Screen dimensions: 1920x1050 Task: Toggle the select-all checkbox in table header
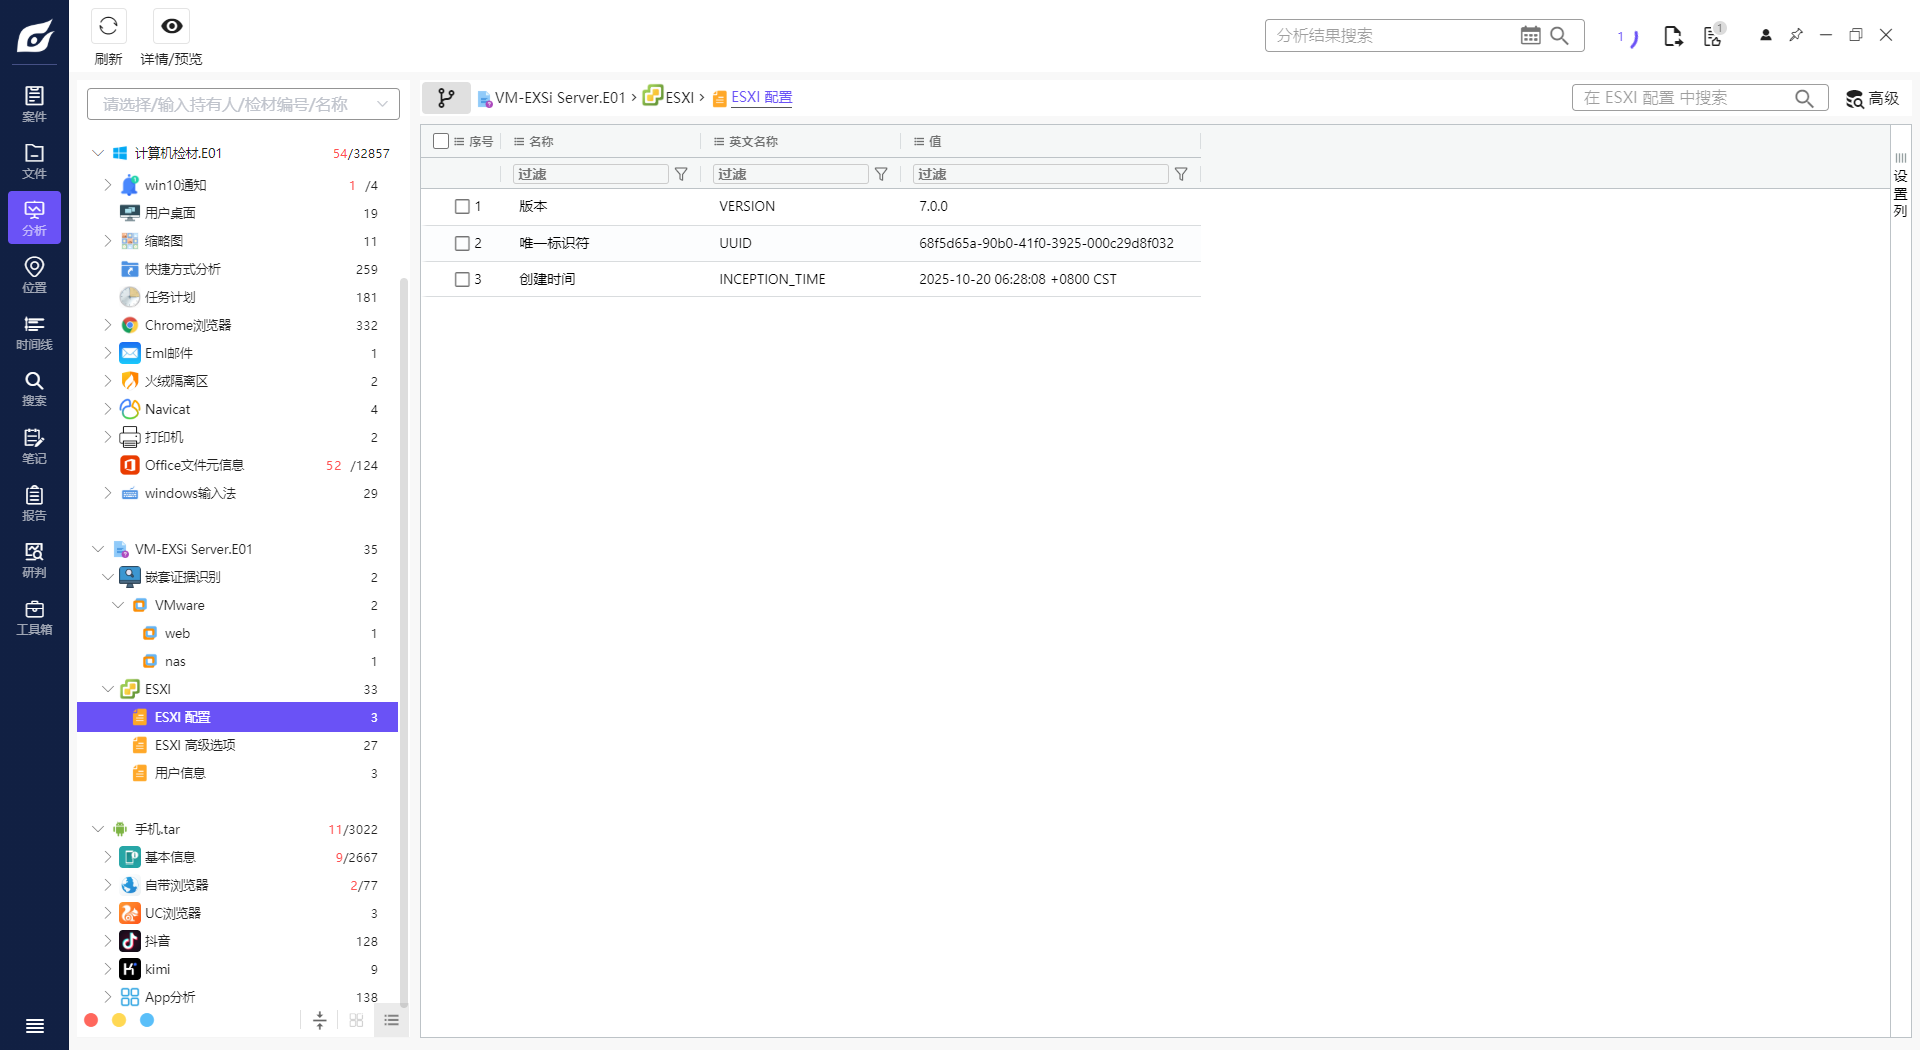tap(440, 141)
